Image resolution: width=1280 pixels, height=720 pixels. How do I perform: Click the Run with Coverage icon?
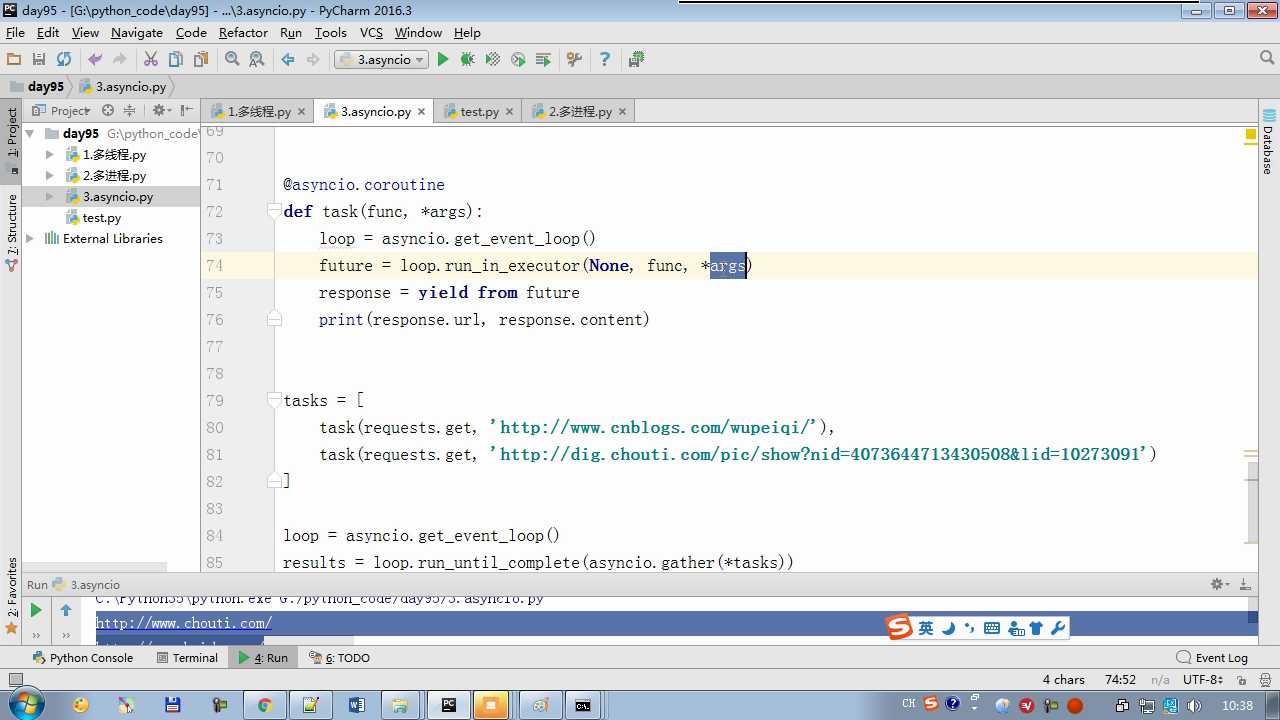[x=493, y=60]
